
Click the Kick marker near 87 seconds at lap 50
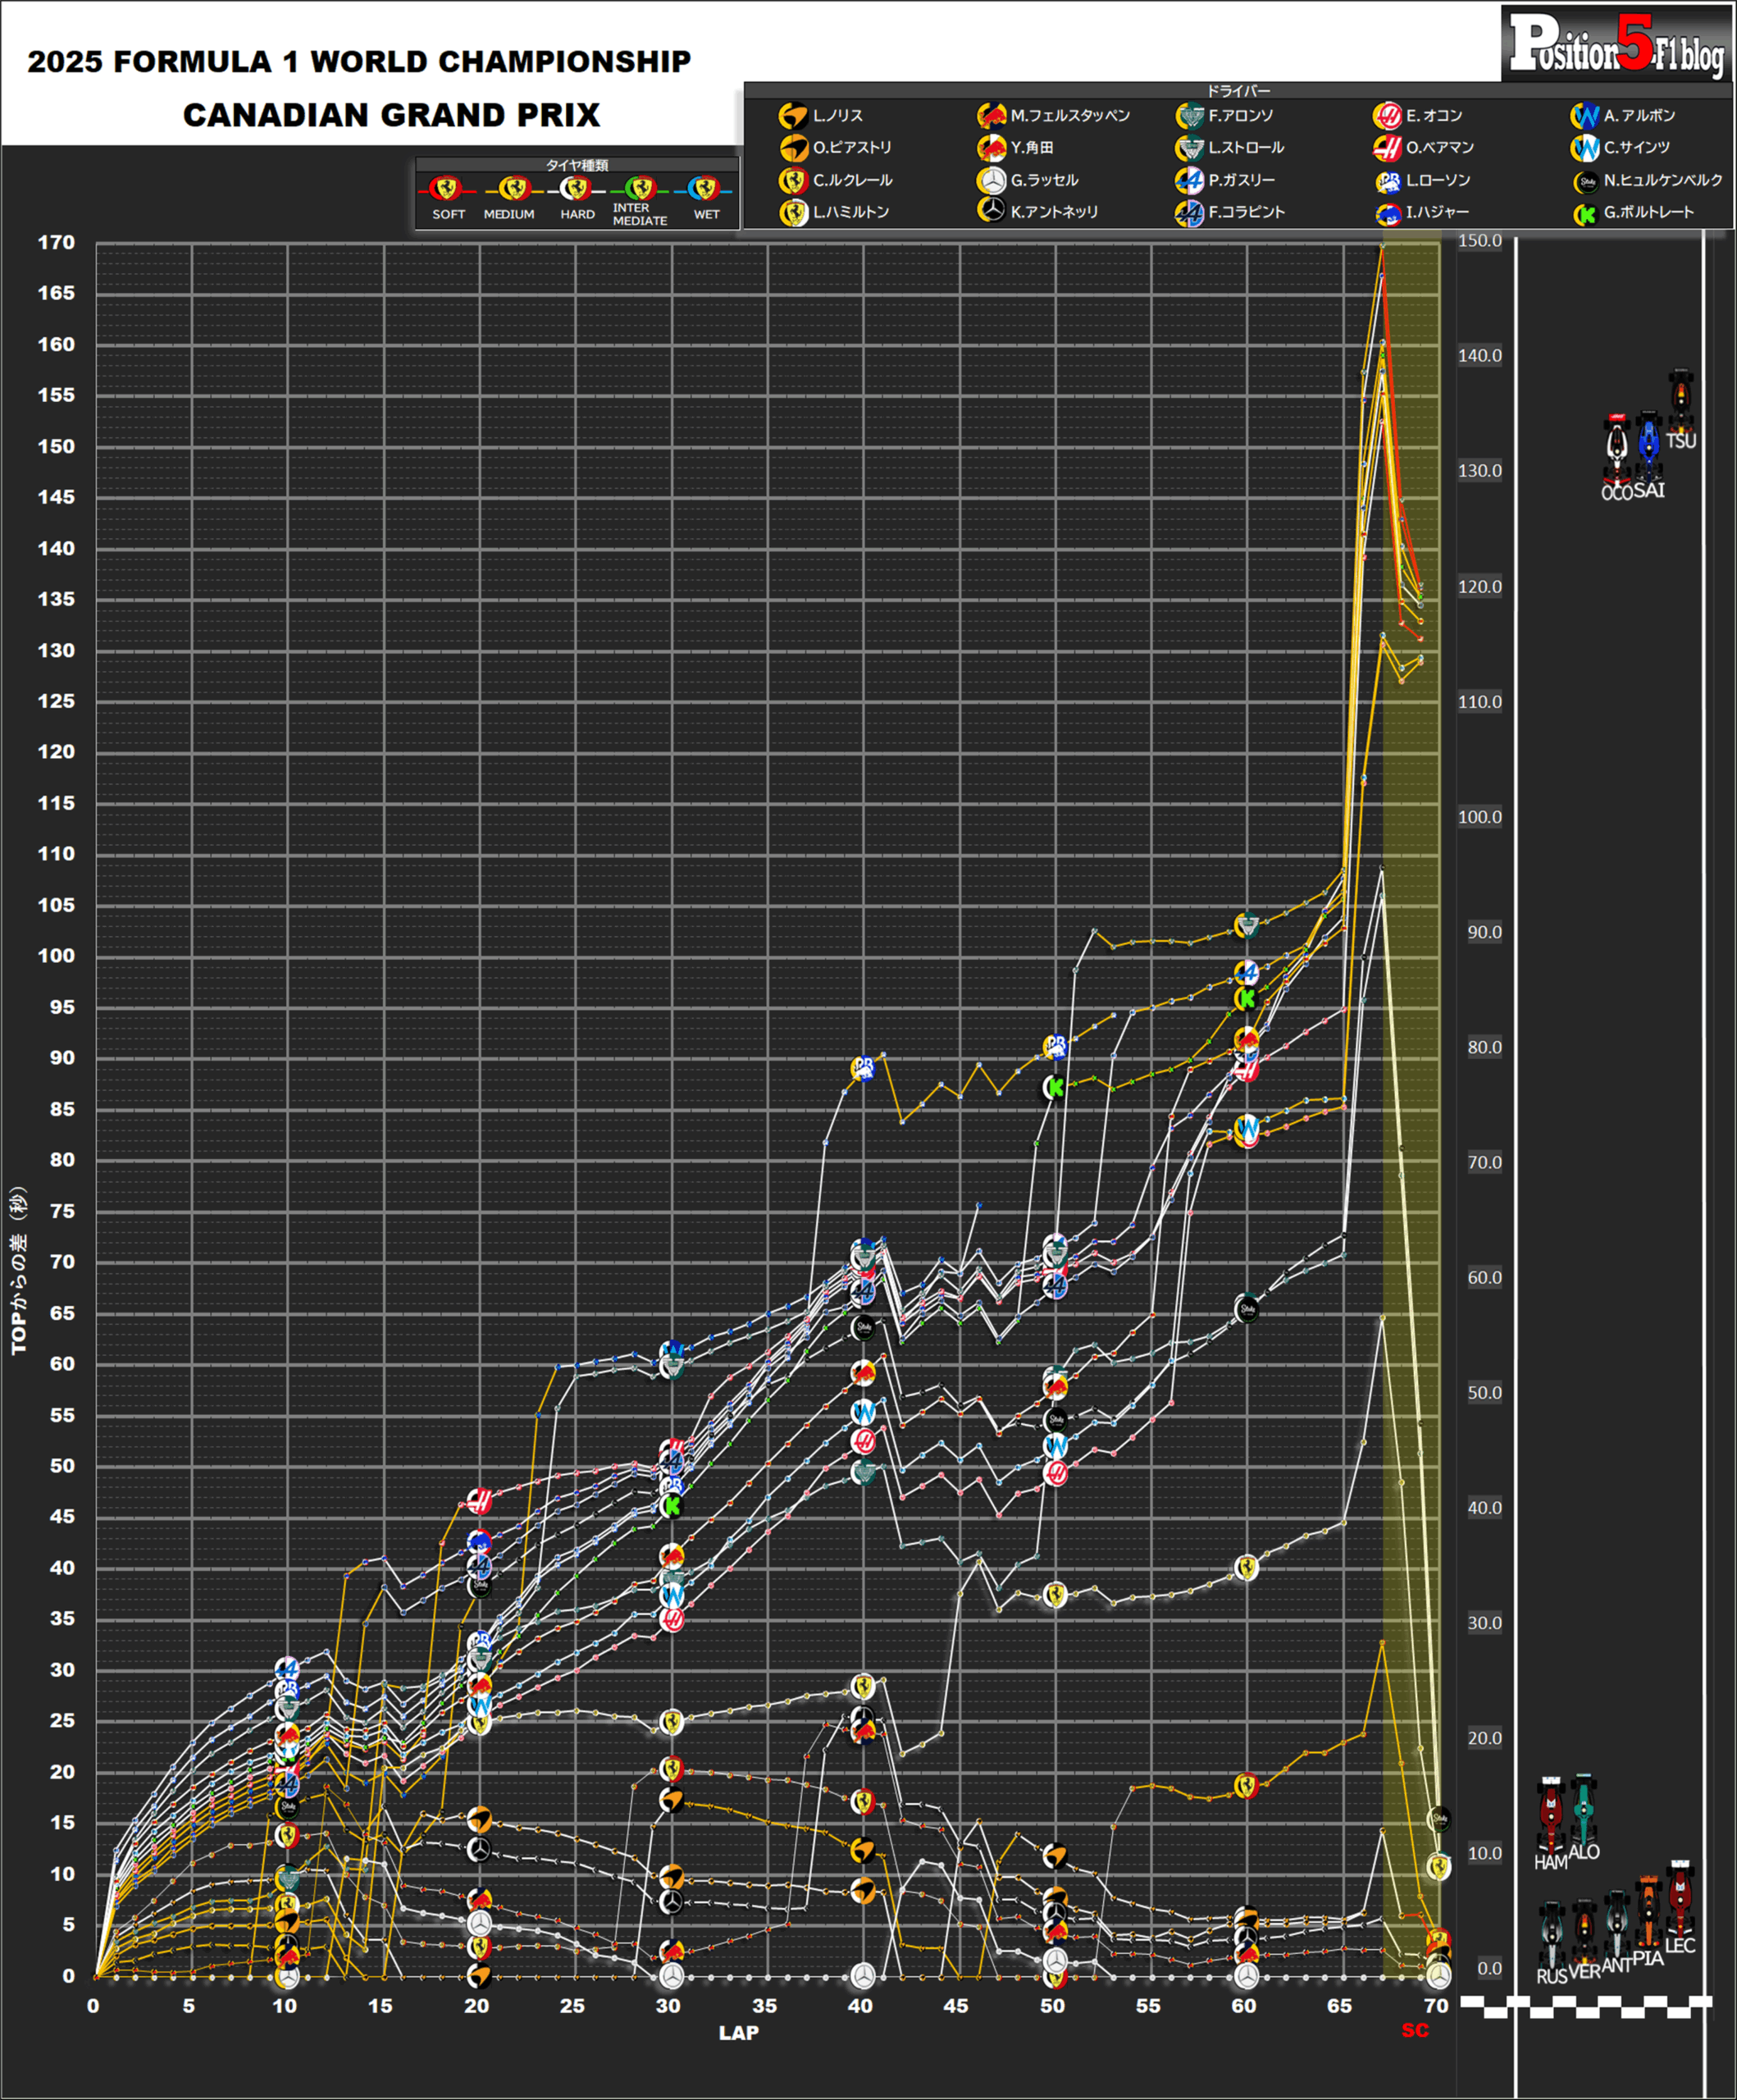tap(1055, 1087)
